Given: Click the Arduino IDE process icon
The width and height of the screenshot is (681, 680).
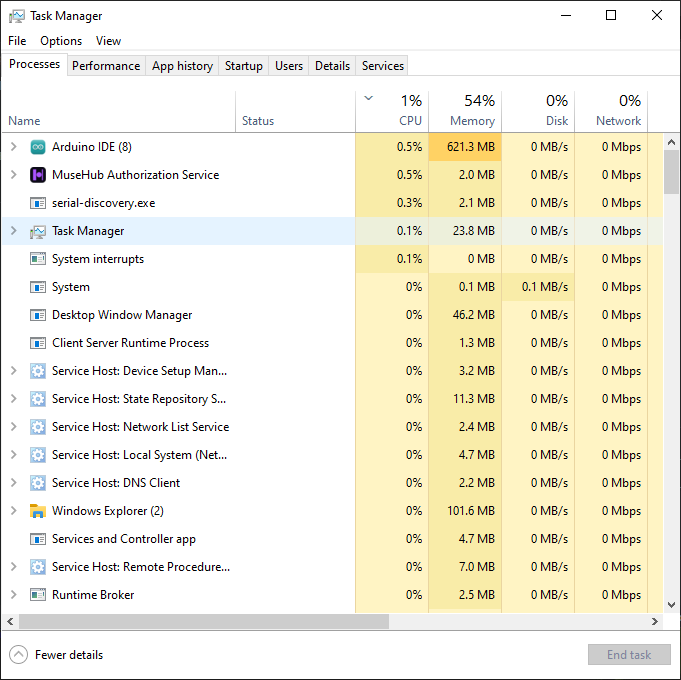Looking at the screenshot, I should click(38, 147).
